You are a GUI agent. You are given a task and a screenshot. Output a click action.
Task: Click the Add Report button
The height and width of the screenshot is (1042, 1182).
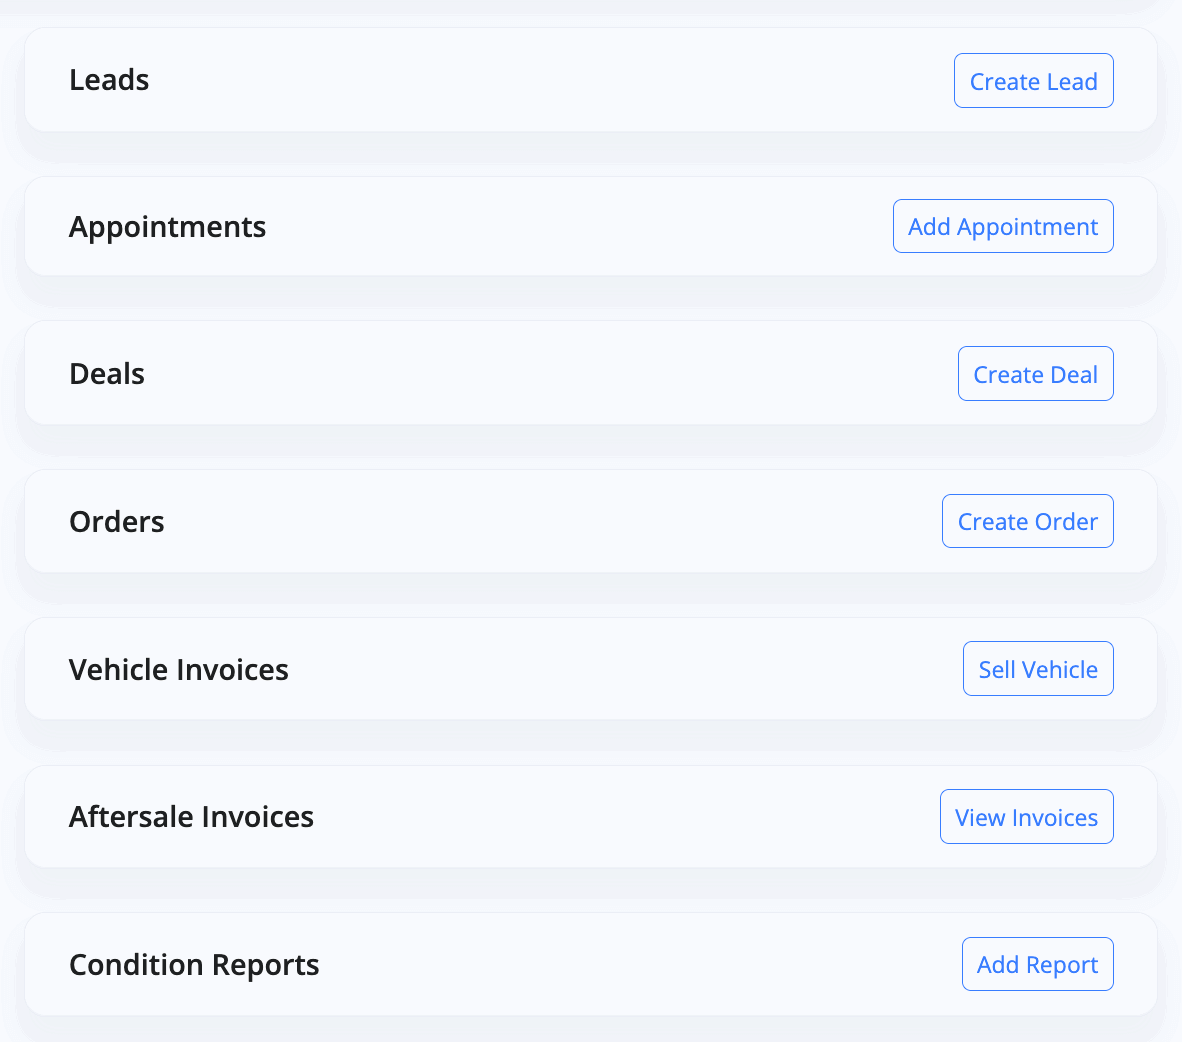1037,964
